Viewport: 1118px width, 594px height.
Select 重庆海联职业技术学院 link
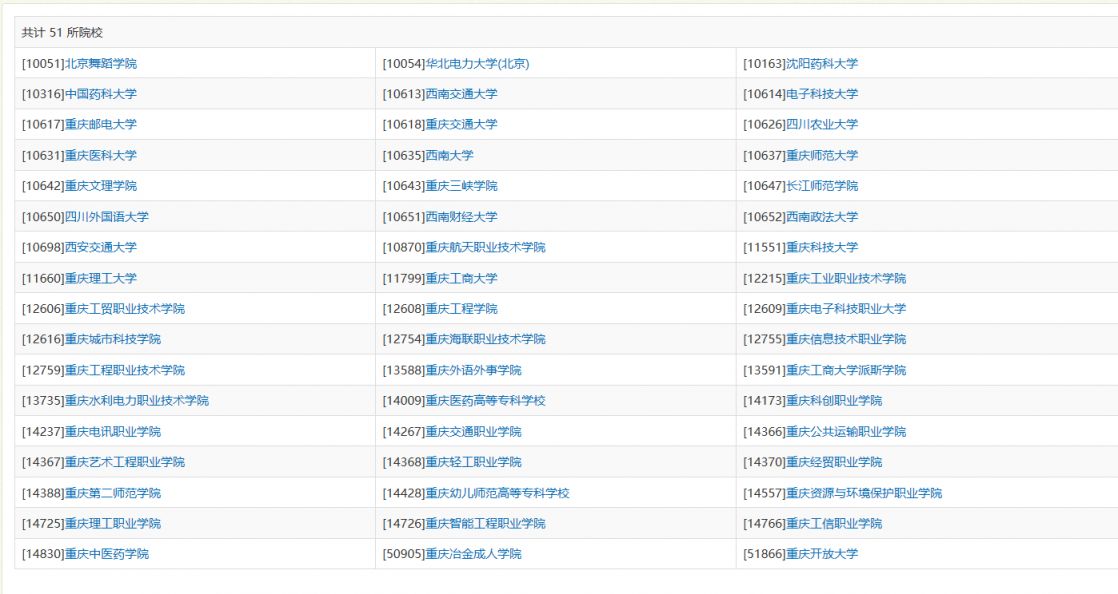point(486,339)
